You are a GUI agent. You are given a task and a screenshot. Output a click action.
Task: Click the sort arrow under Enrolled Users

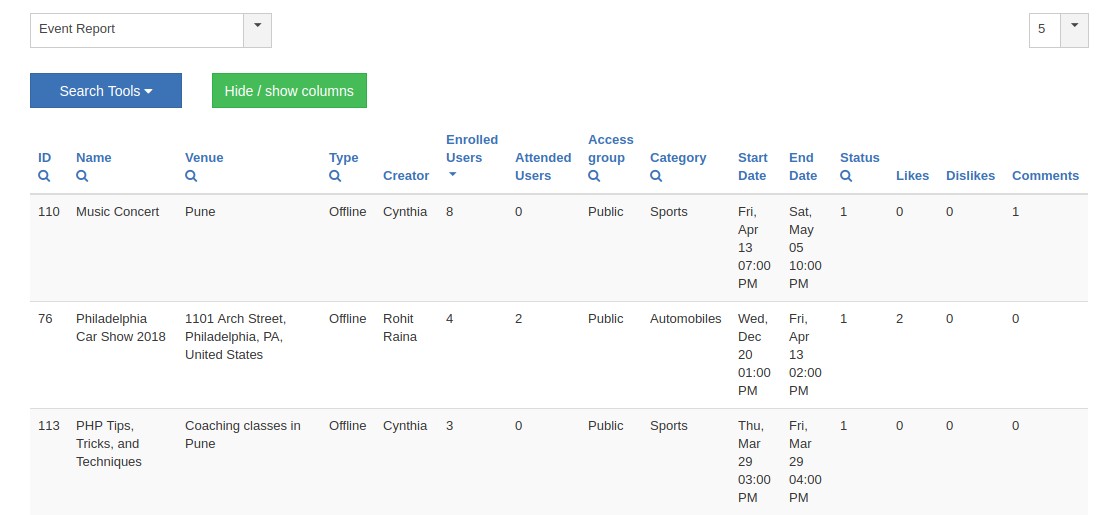point(452,175)
